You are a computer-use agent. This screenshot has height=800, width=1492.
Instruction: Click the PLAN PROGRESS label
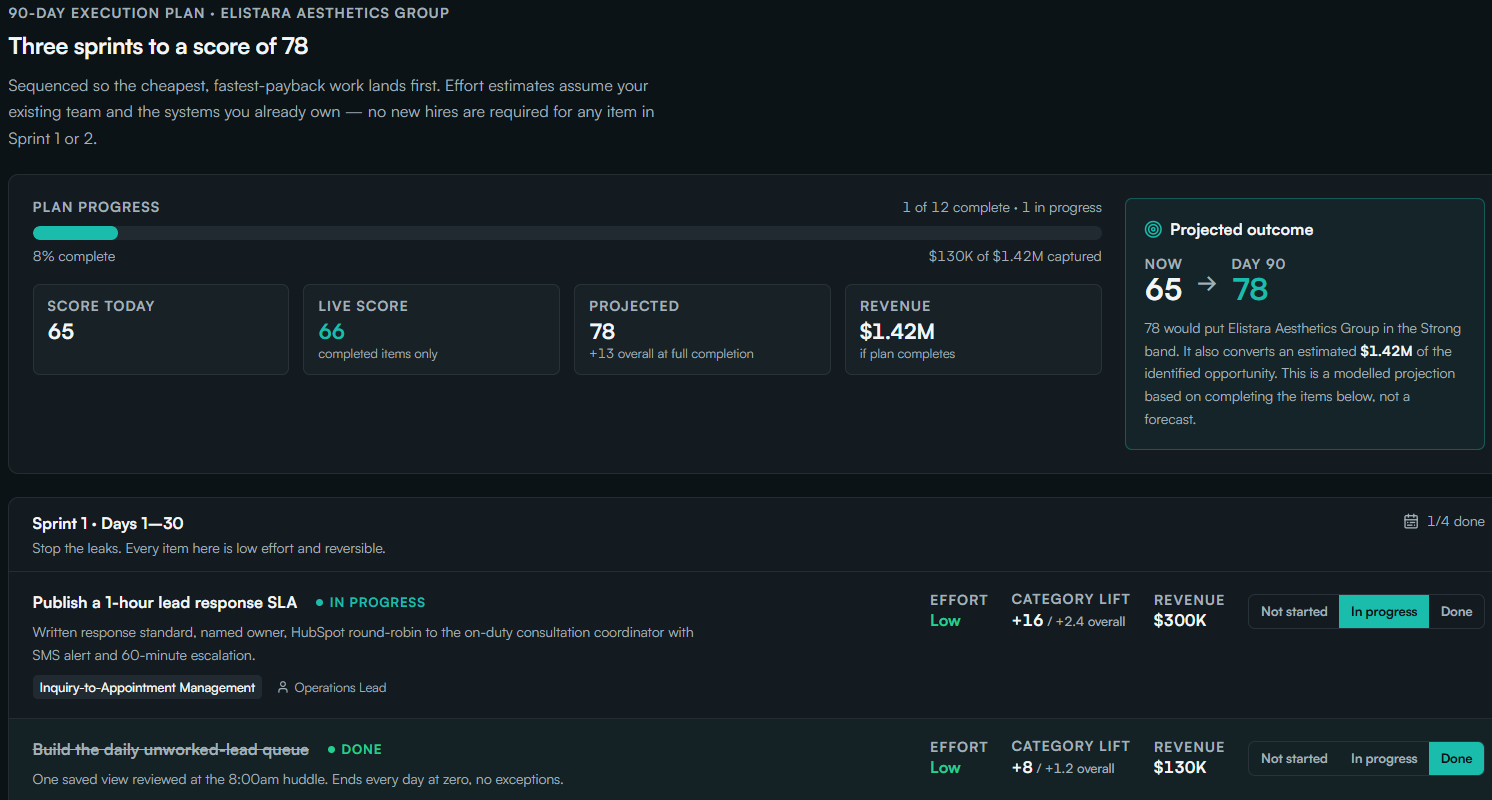tap(96, 207)
